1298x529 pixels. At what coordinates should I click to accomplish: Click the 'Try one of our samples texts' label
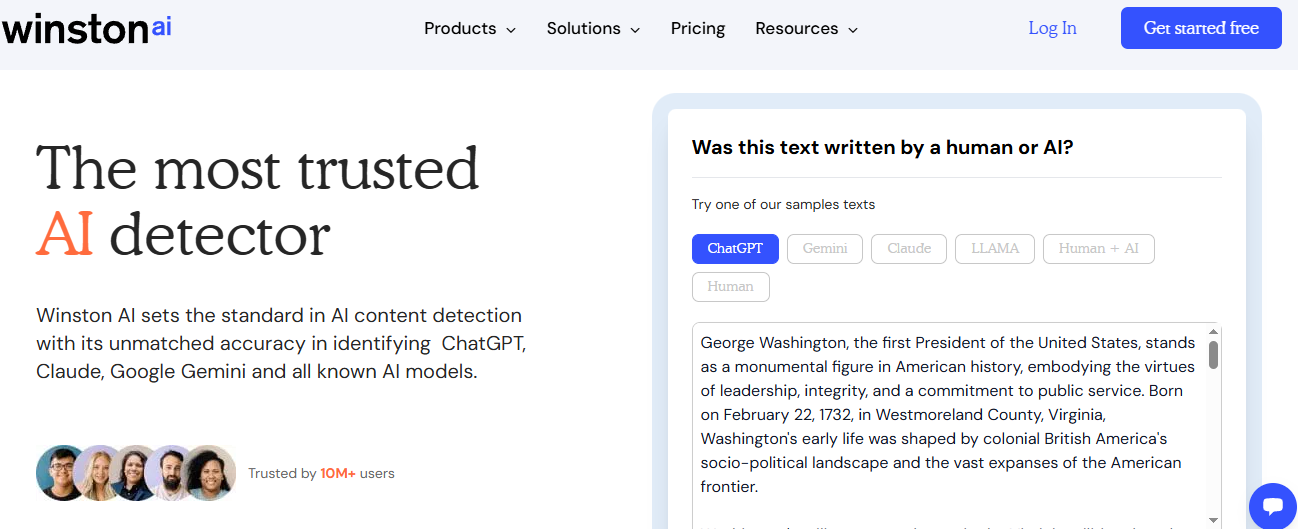click(783, 204)
